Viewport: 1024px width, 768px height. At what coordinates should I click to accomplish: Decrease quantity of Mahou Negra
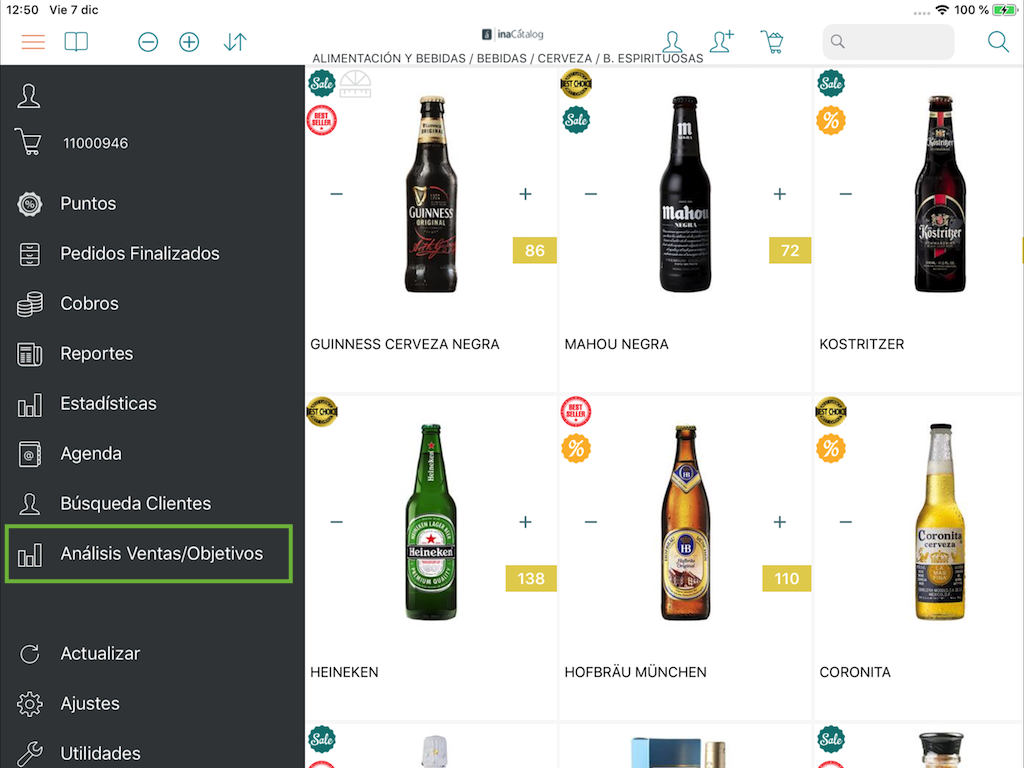pyautogui.click(x=590, y=194)
